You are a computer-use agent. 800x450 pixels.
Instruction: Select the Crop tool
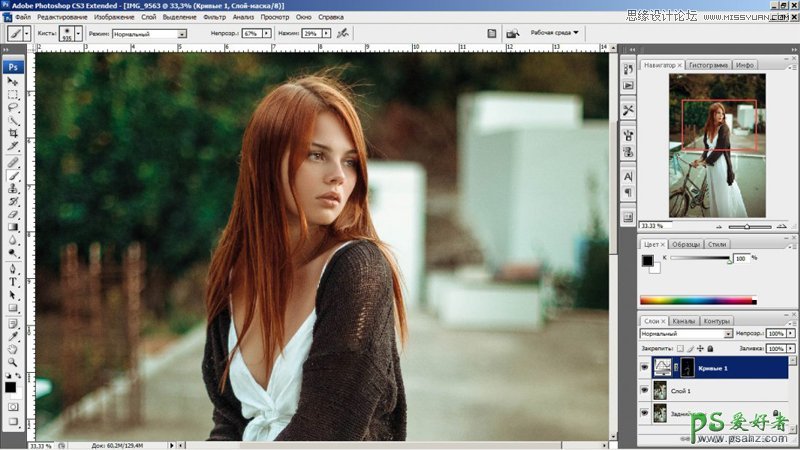click(x=13, y=132)
